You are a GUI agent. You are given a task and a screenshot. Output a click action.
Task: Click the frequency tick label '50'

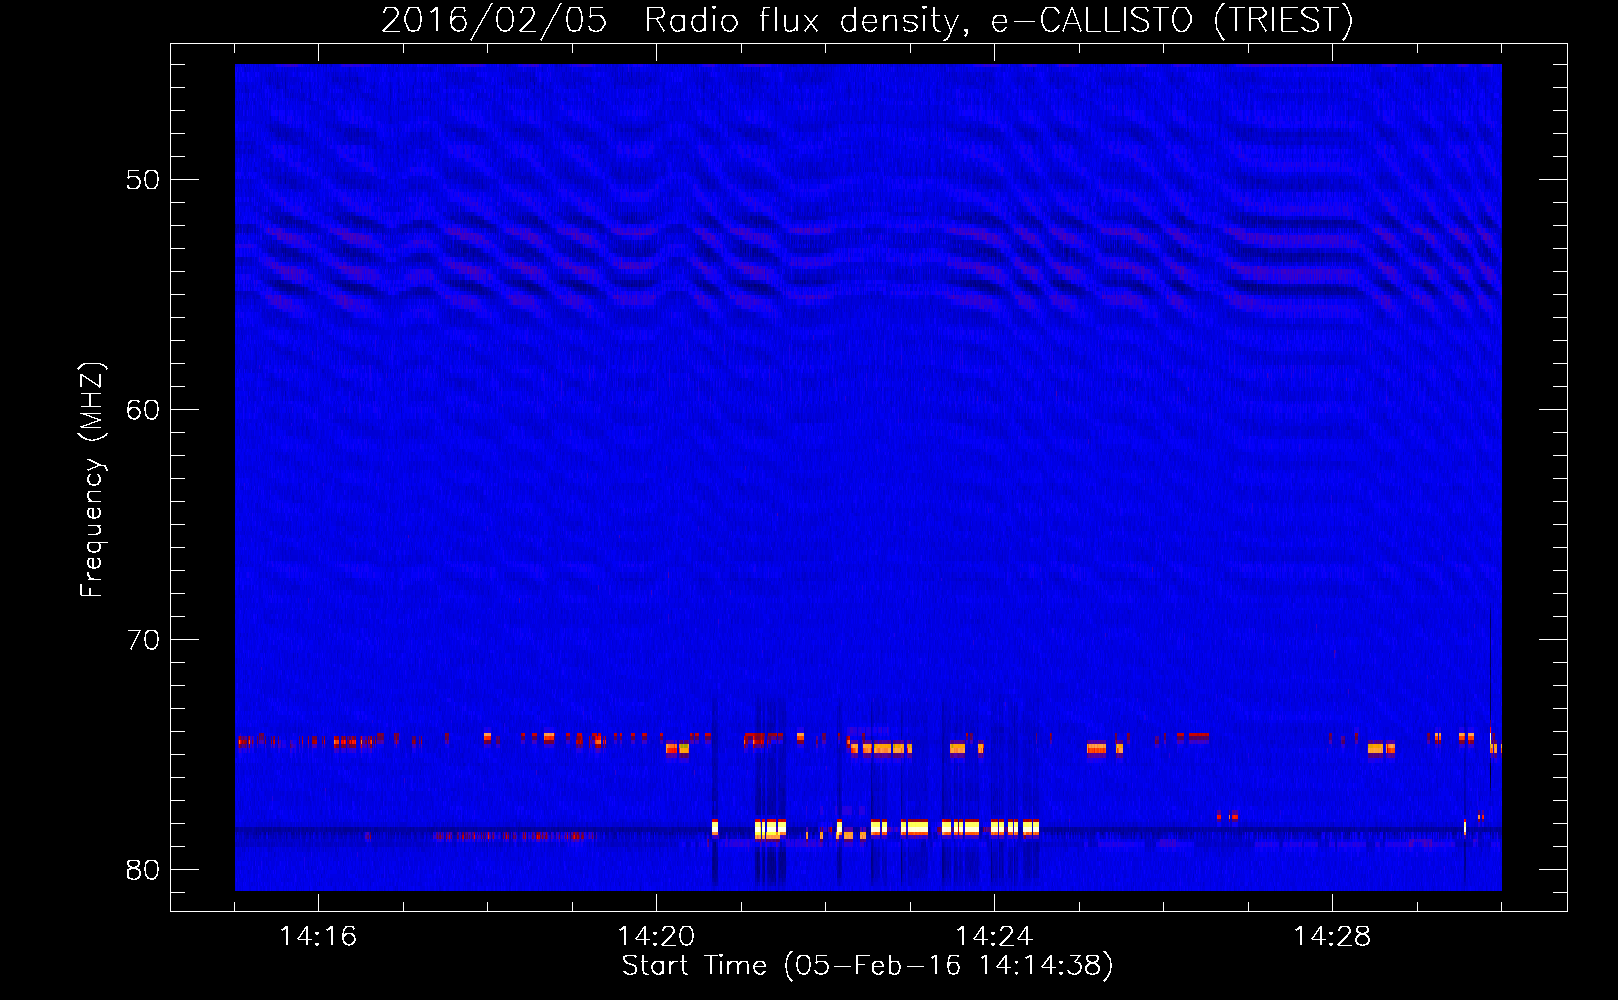point(143,180)
